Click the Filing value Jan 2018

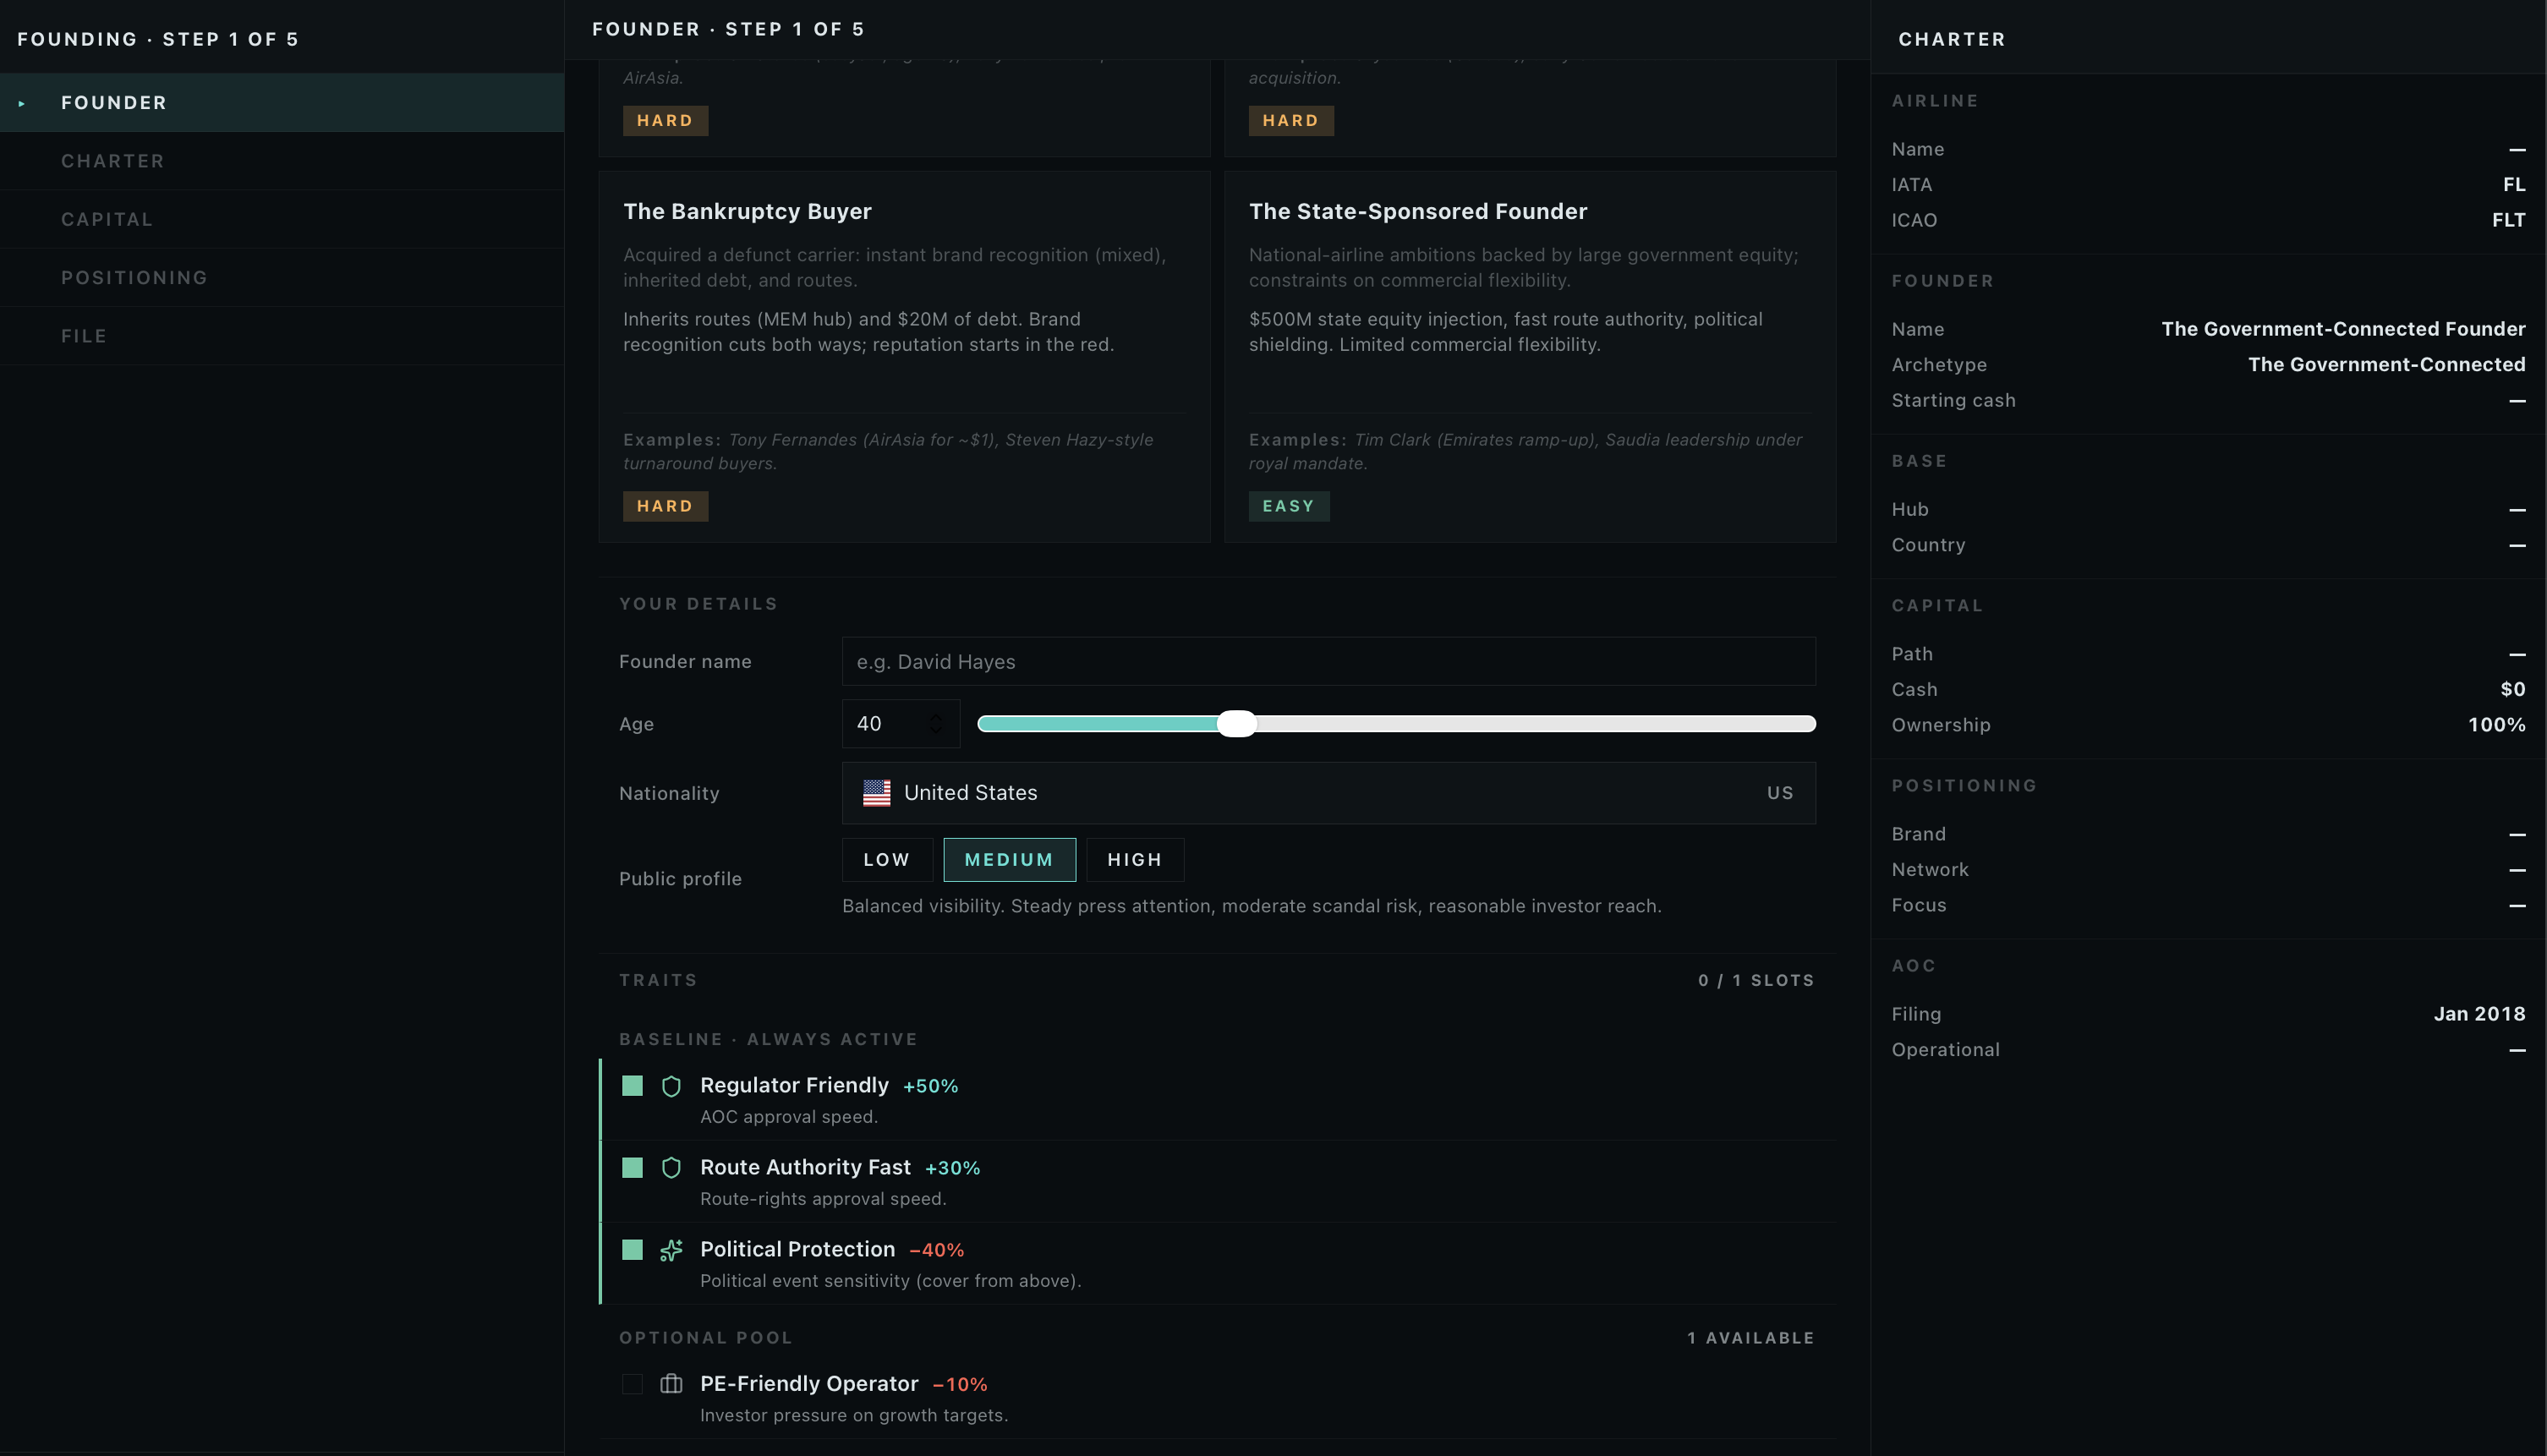[x=2480, y=1014]
